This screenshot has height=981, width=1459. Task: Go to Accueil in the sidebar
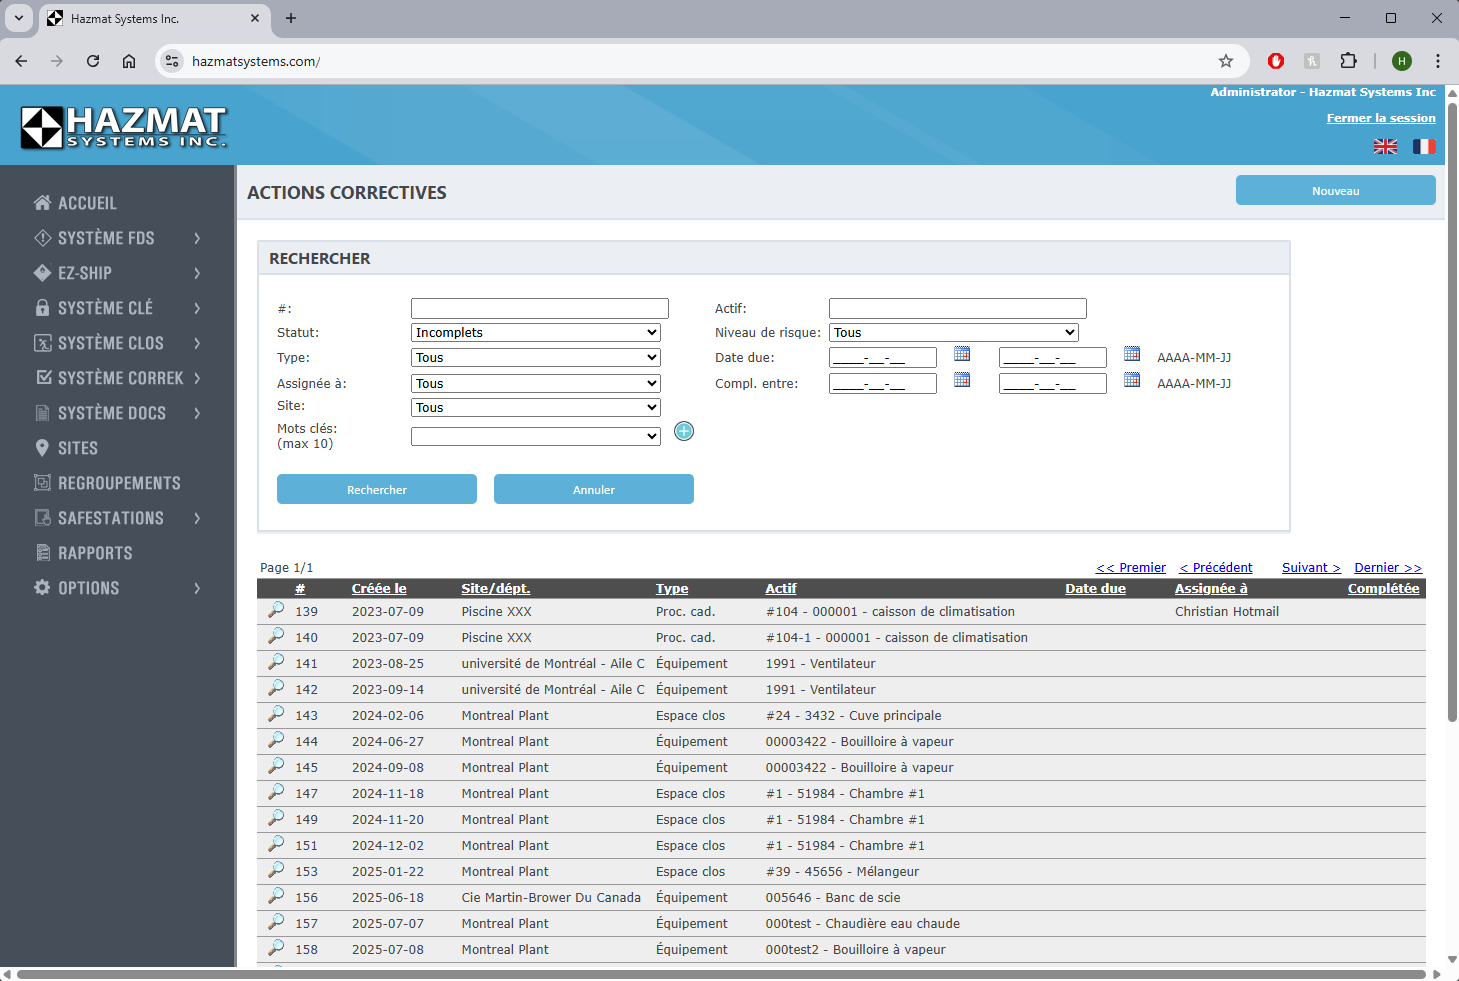click(87, 203)
